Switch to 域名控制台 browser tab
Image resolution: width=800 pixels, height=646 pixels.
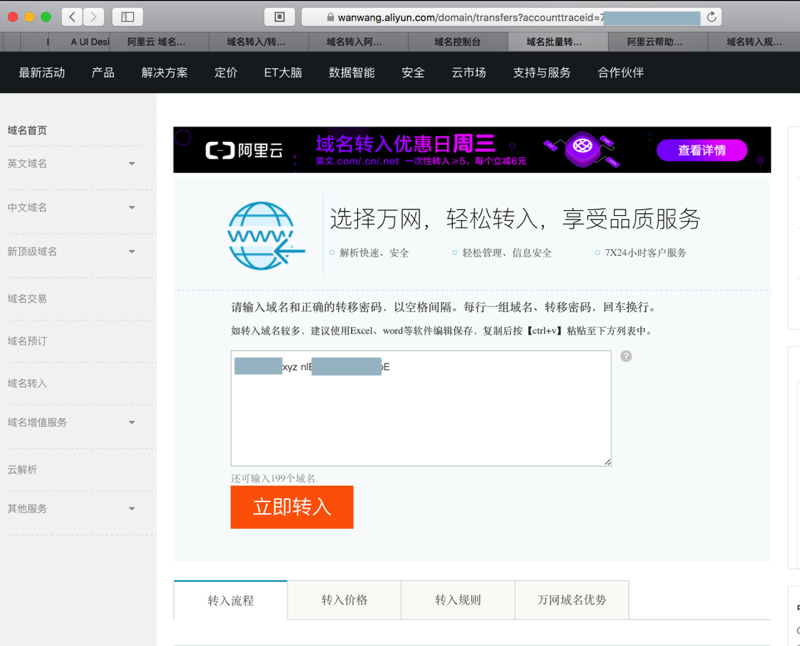click(458, 42)
